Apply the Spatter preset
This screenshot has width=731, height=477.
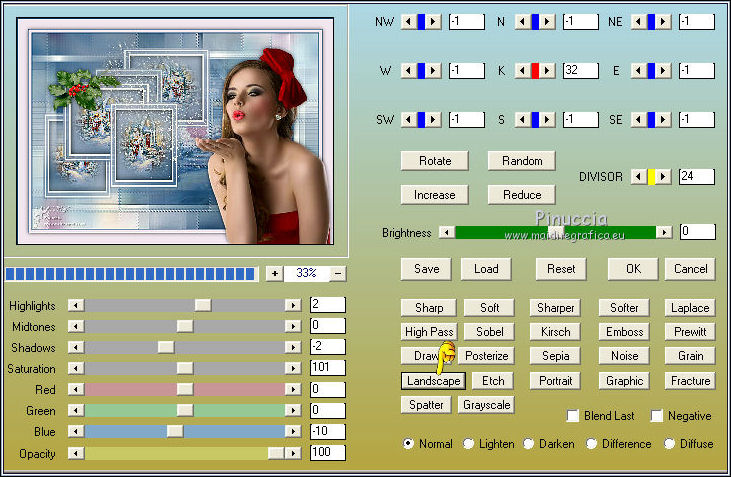point(426,405)
